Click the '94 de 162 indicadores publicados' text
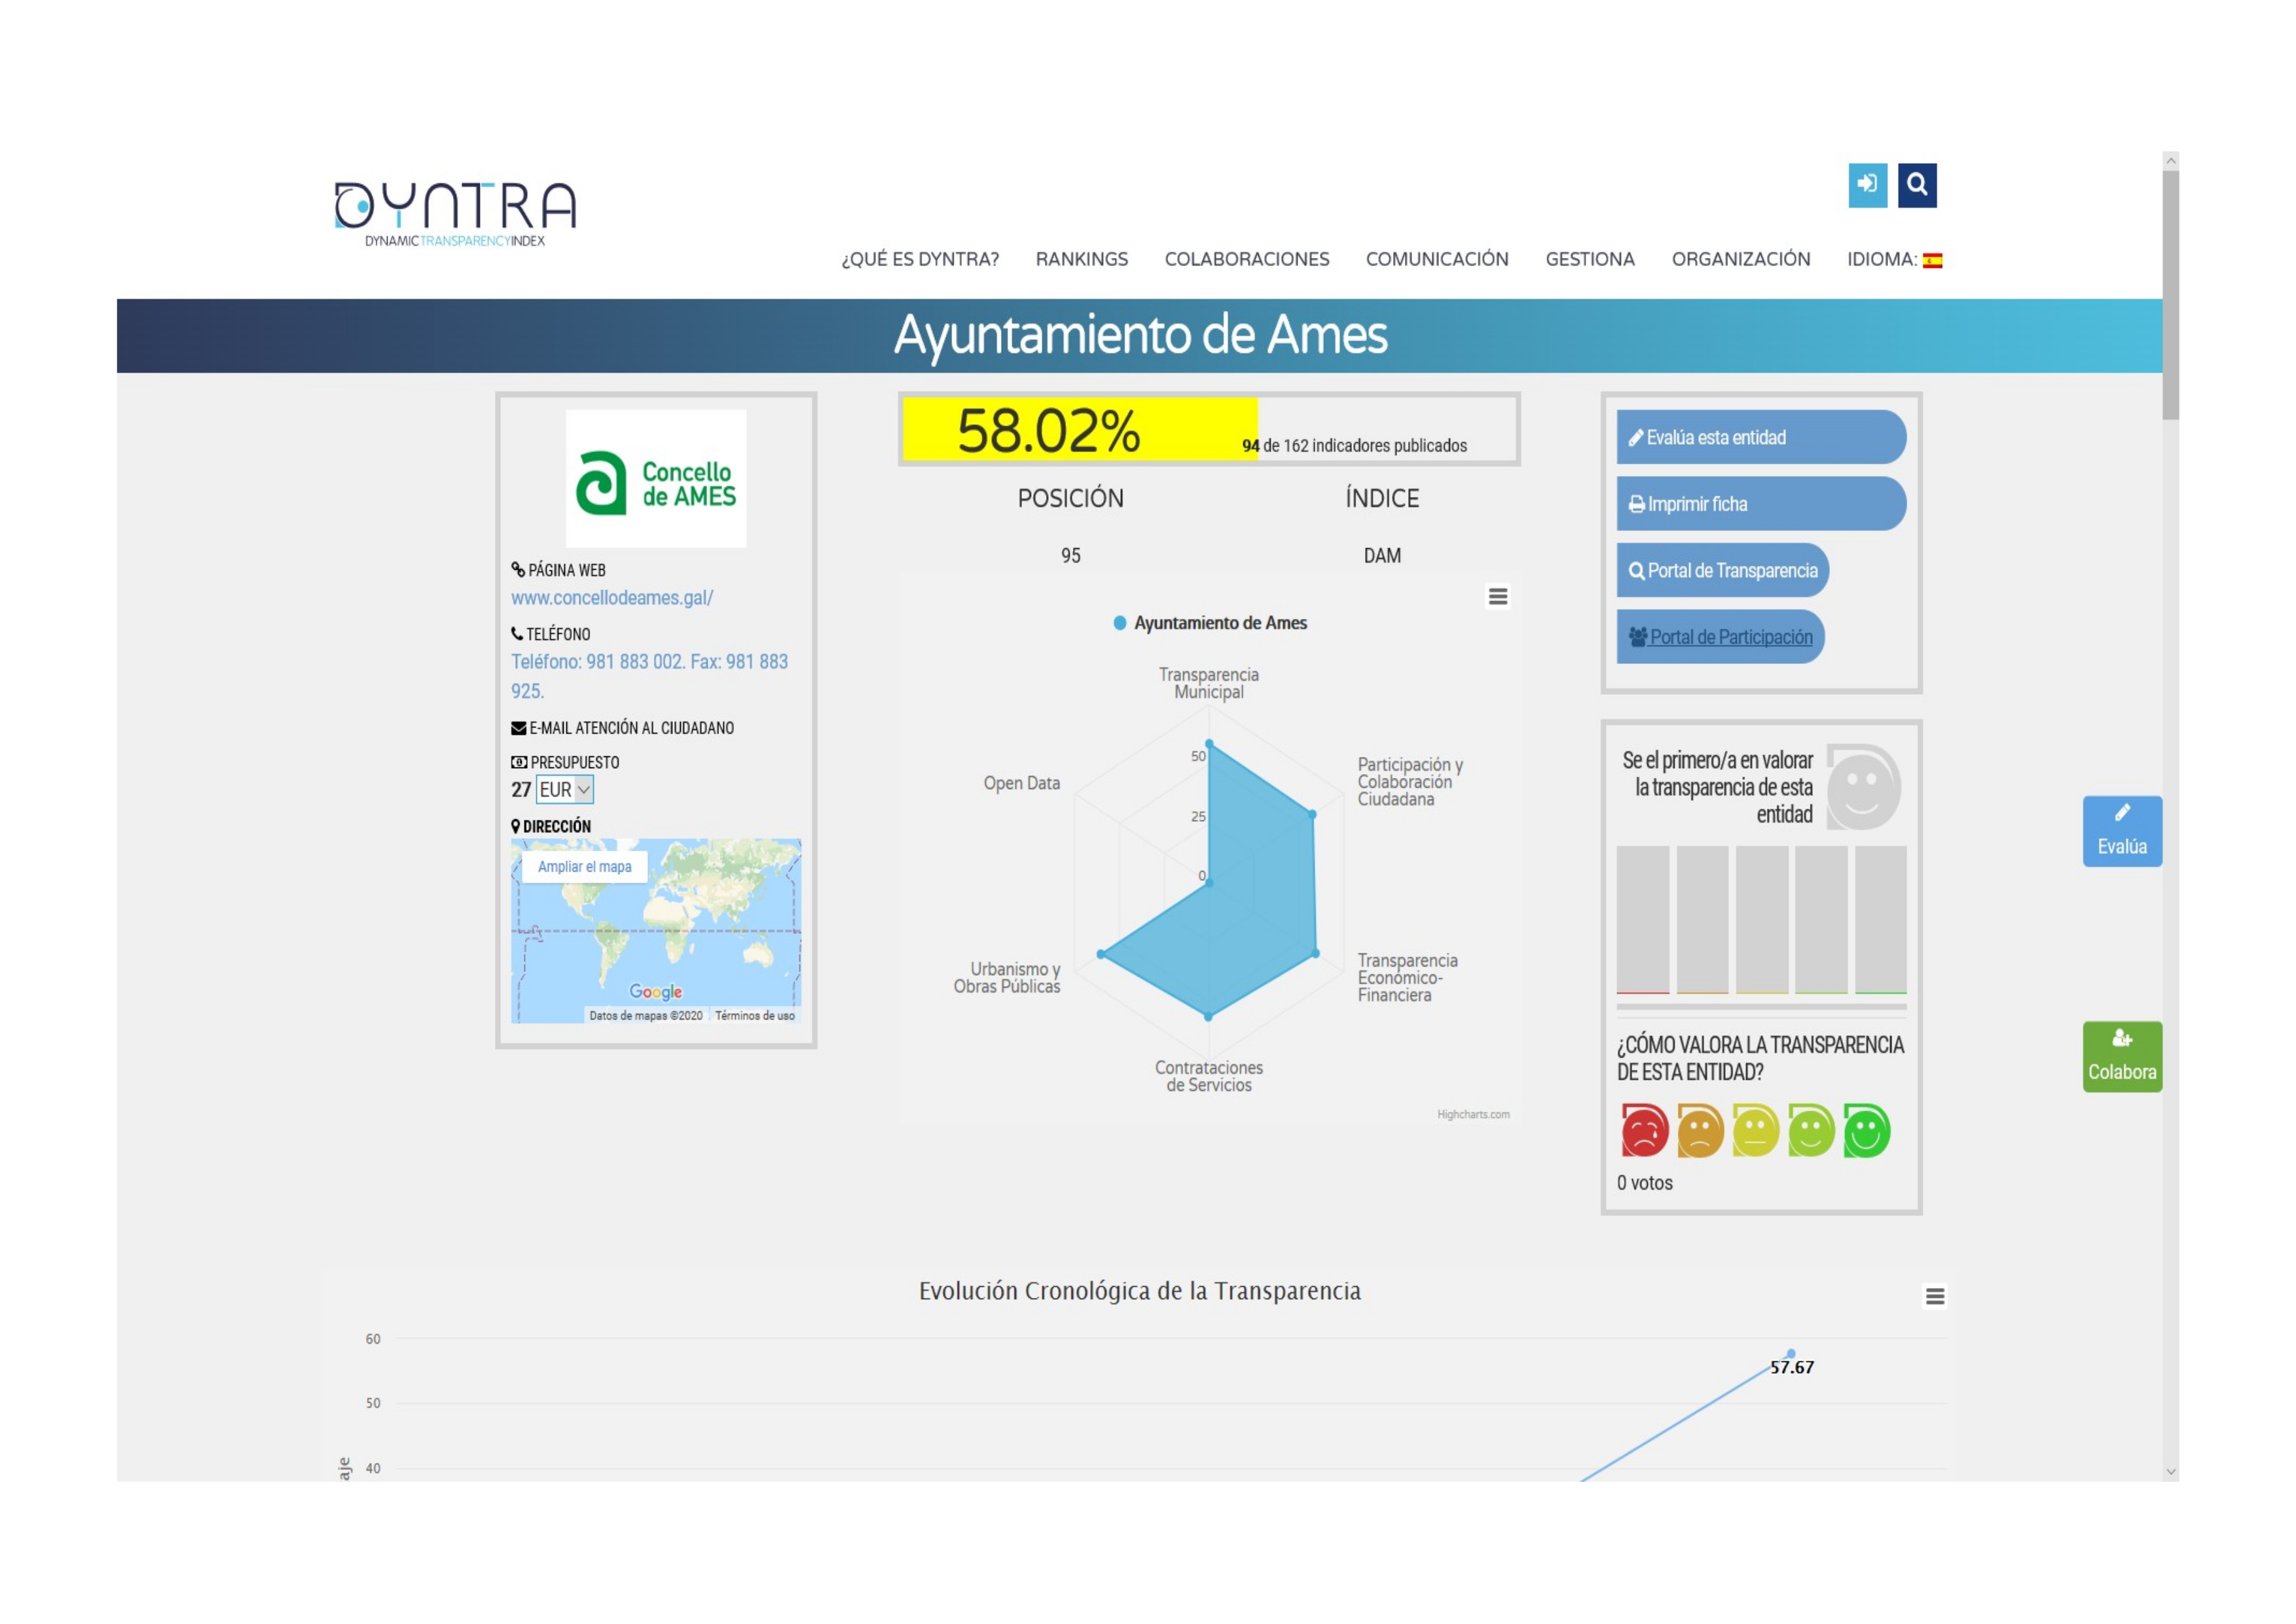Screen dimensions: 2296x1624 (1354, 446)
